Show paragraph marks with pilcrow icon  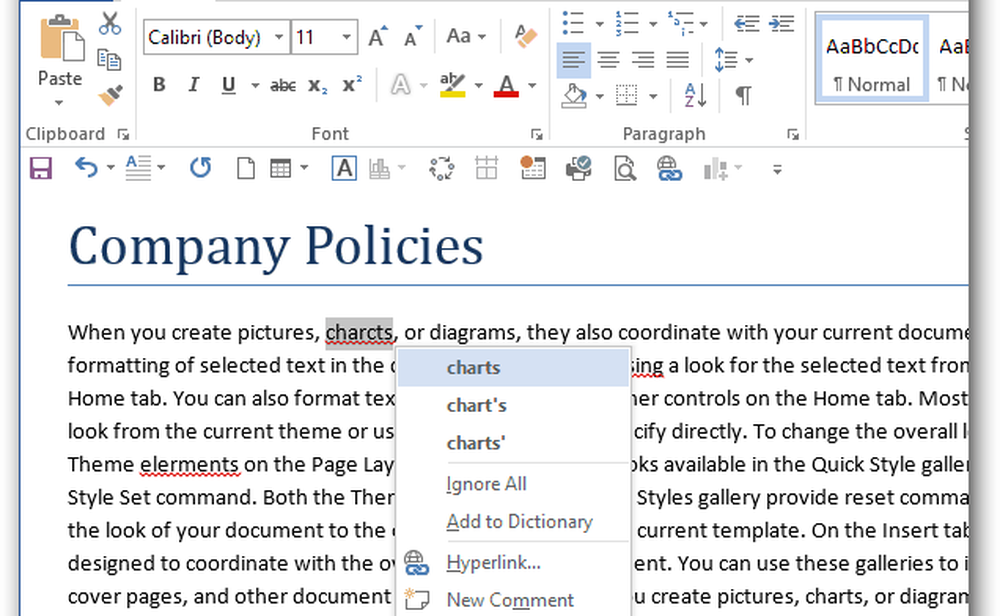pyautogui.click(x=743, y=96)
